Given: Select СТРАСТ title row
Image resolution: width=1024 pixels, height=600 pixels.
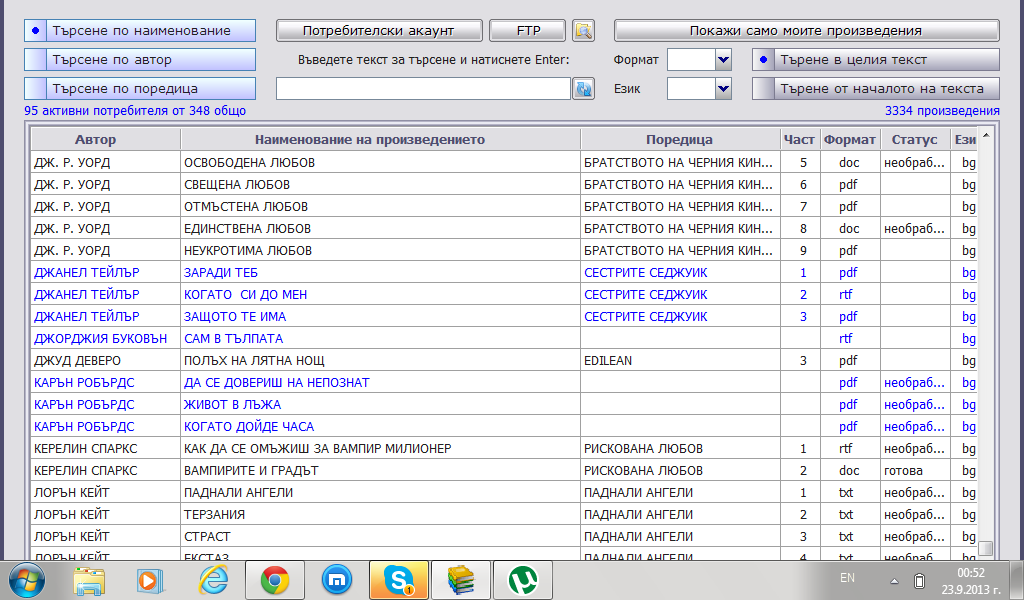Looking at the screenshot, I should pos(504,537).
